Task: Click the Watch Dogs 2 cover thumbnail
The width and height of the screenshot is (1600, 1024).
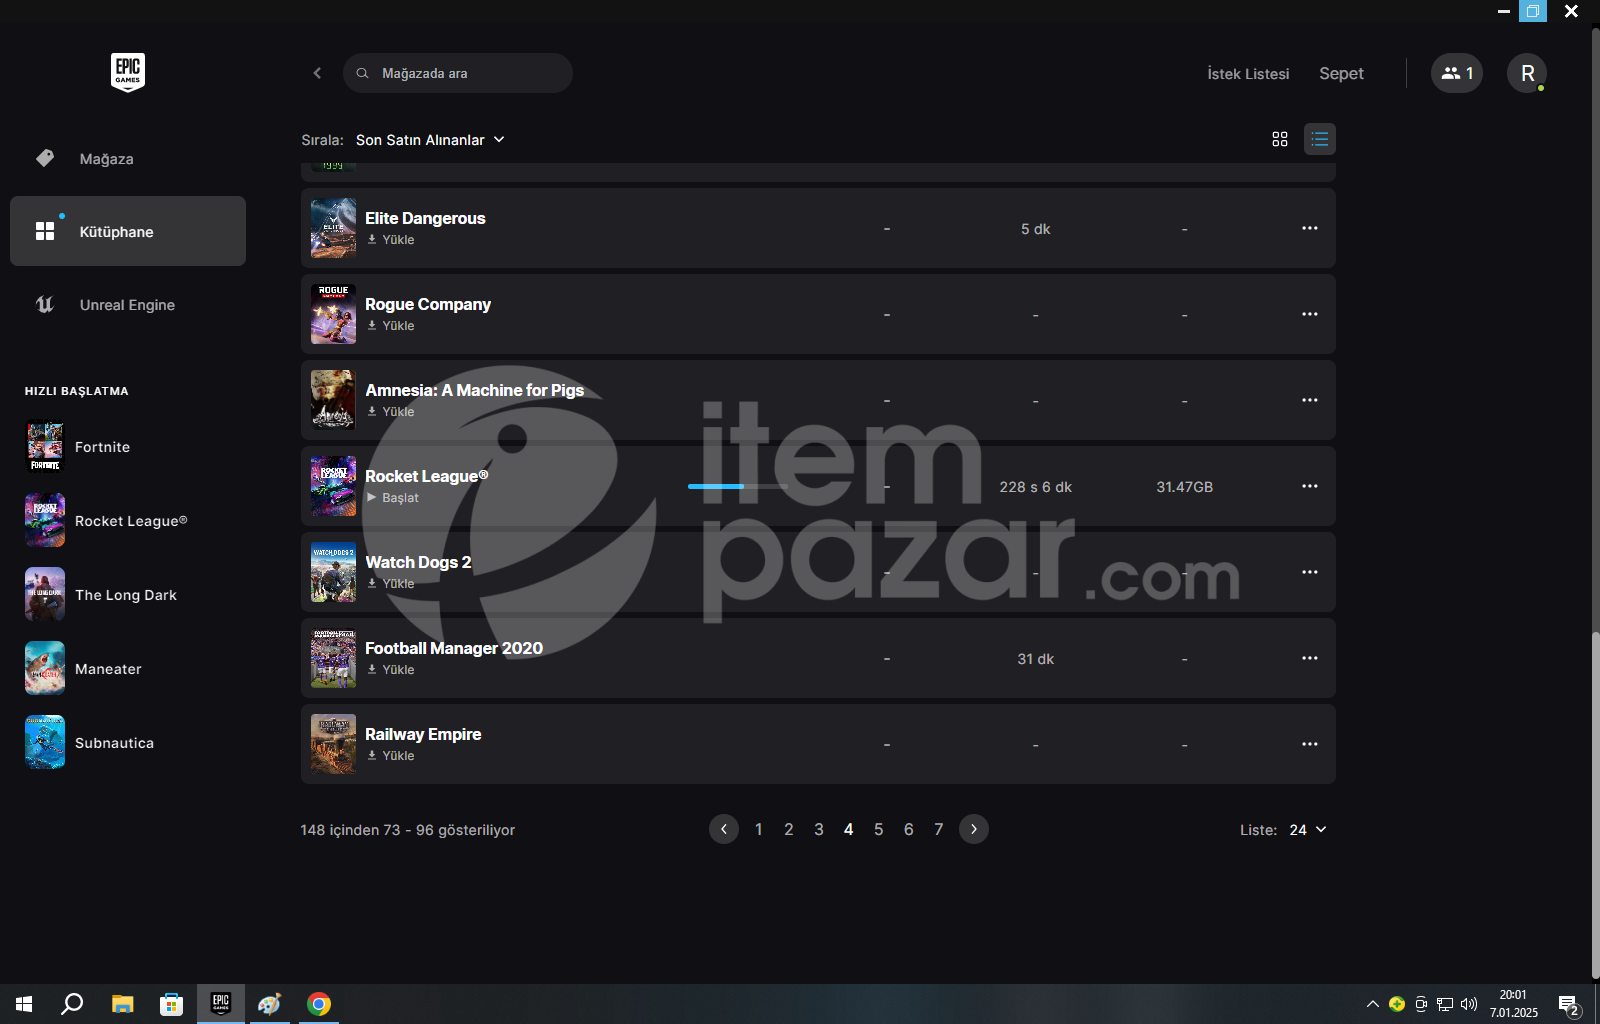Action: pyautogui.click(x=333, y=572)
